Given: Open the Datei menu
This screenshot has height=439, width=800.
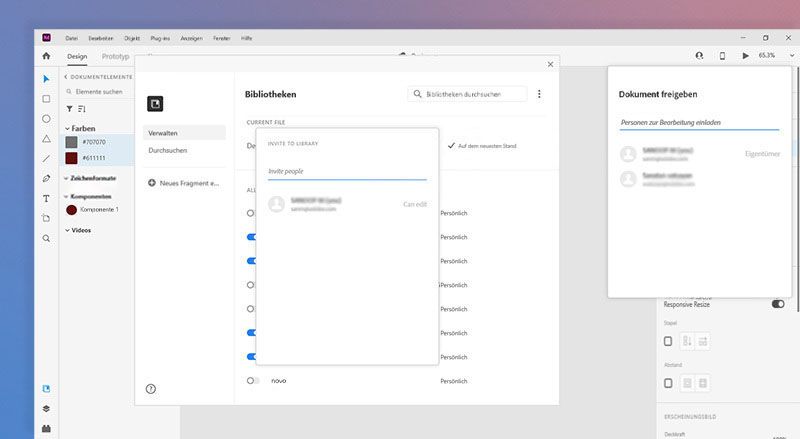Looking at the screenshot, I should (x=71, y=38).
